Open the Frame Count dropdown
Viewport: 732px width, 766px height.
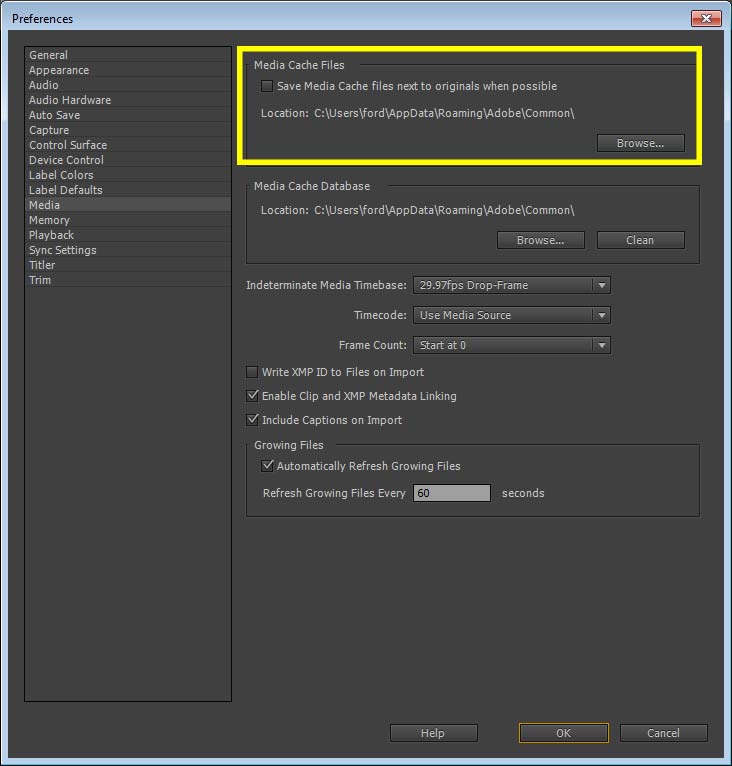point(512,345)
